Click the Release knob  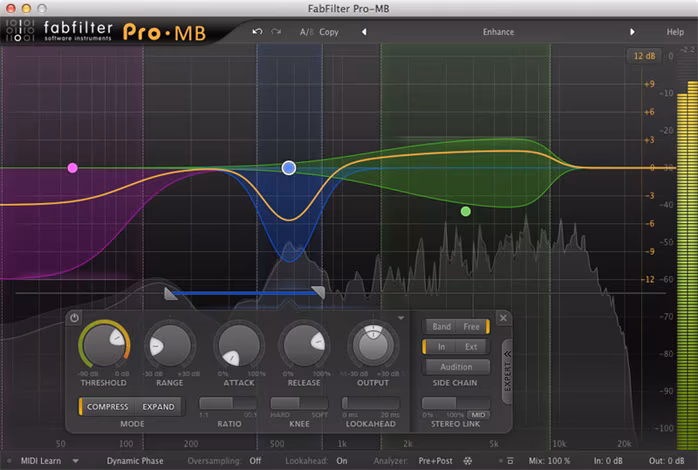[304, 345]
